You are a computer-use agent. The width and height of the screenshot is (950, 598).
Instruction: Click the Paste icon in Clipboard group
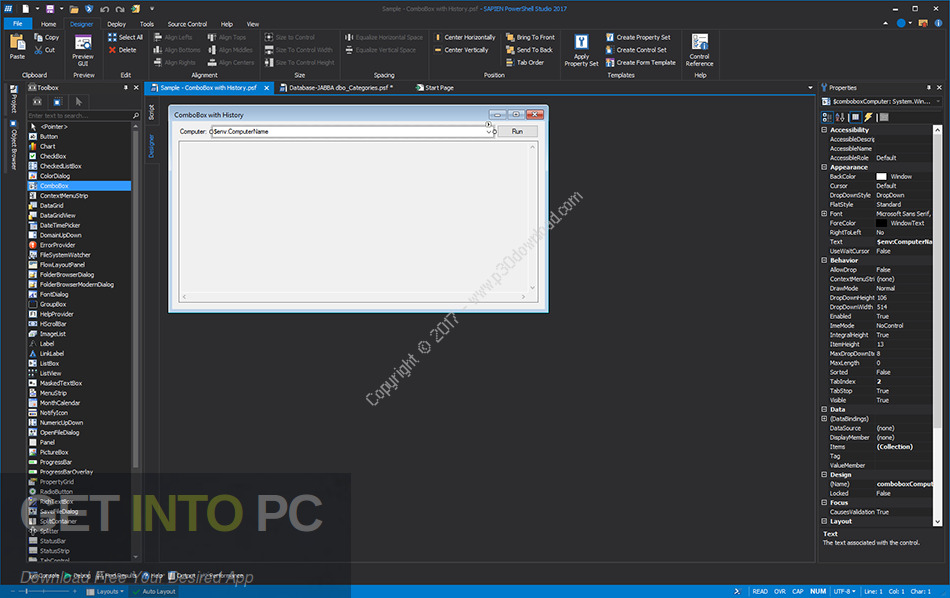[17, 42]
